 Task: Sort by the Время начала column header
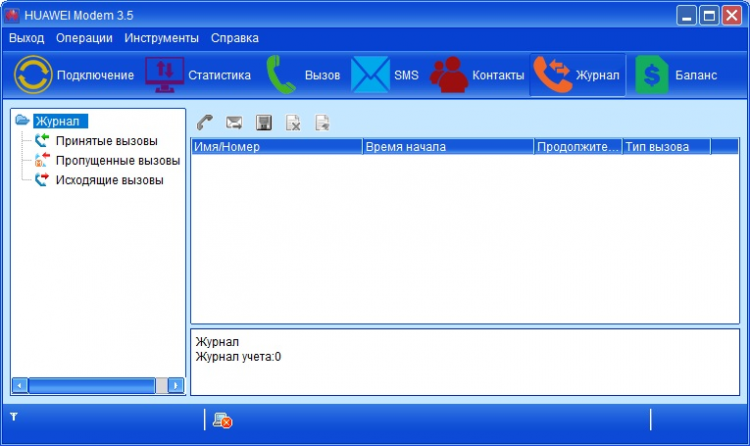[448, 146]
